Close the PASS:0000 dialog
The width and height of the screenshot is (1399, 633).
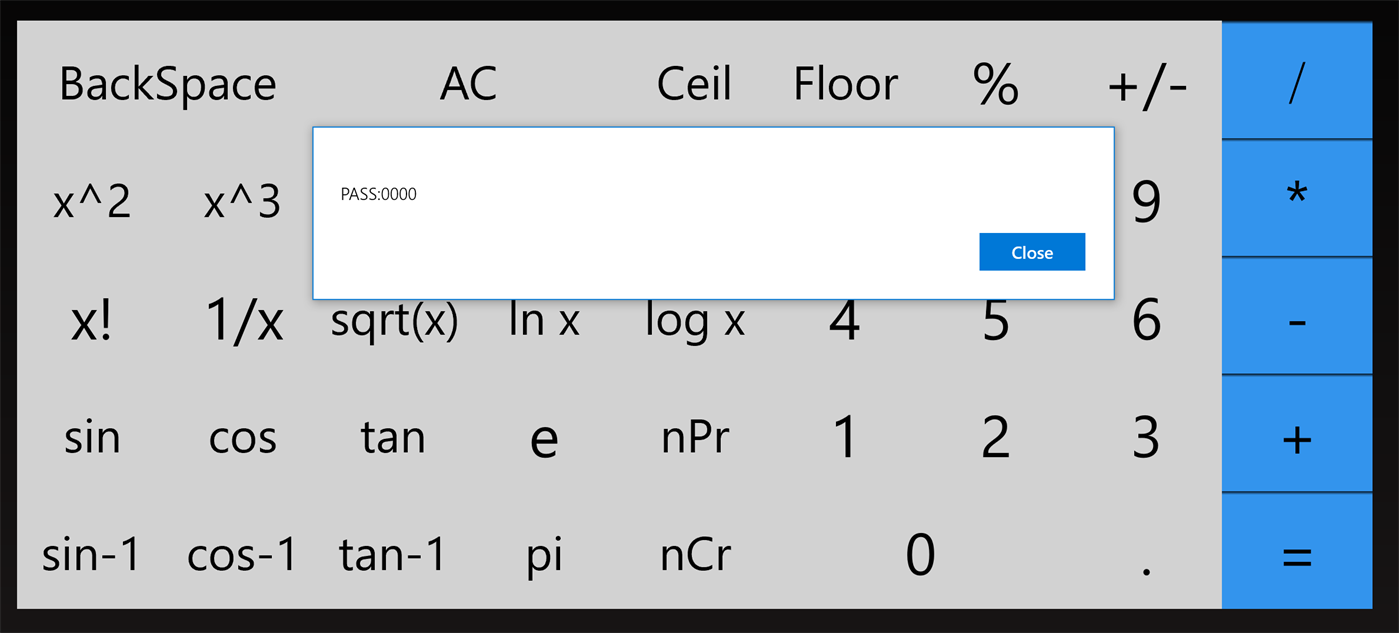(x=1031, y=252)
